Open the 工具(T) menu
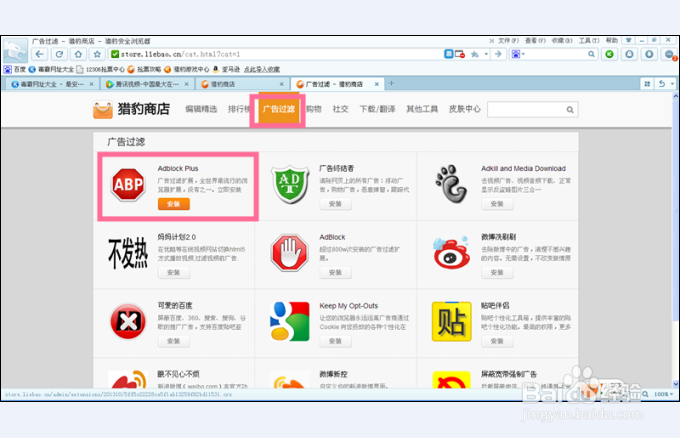Image resolution: width=680 pixels, height=438 pixels. point(589,41)
